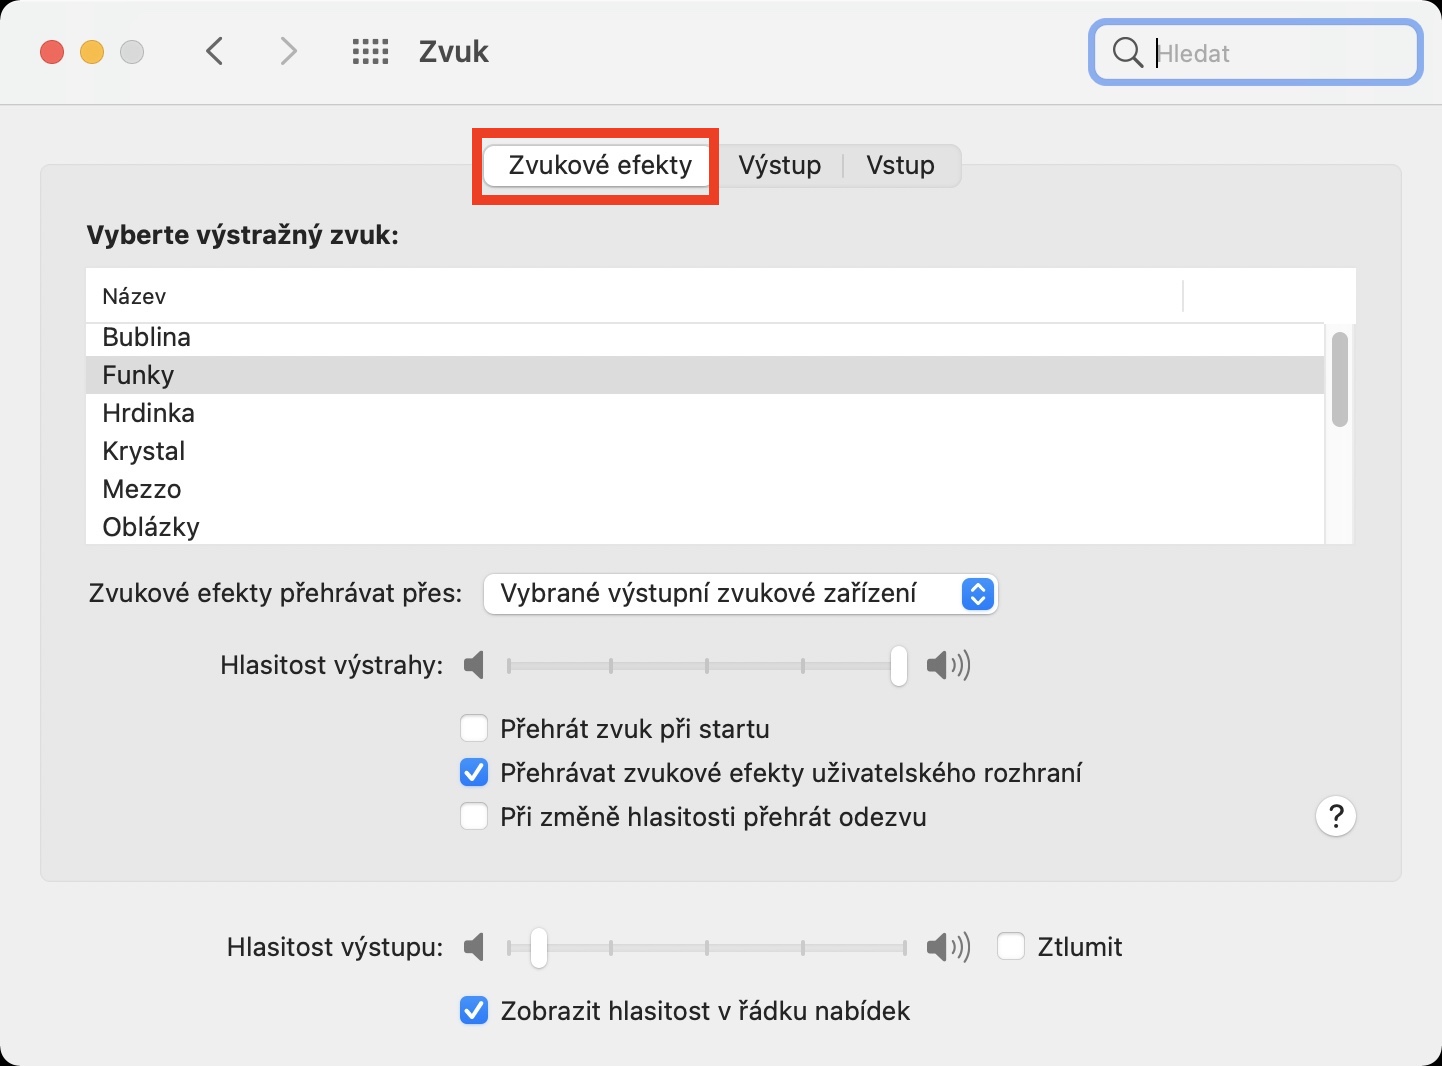
Task: Check the Ztlumit mute checkbox
Action: click(1011, 947)
